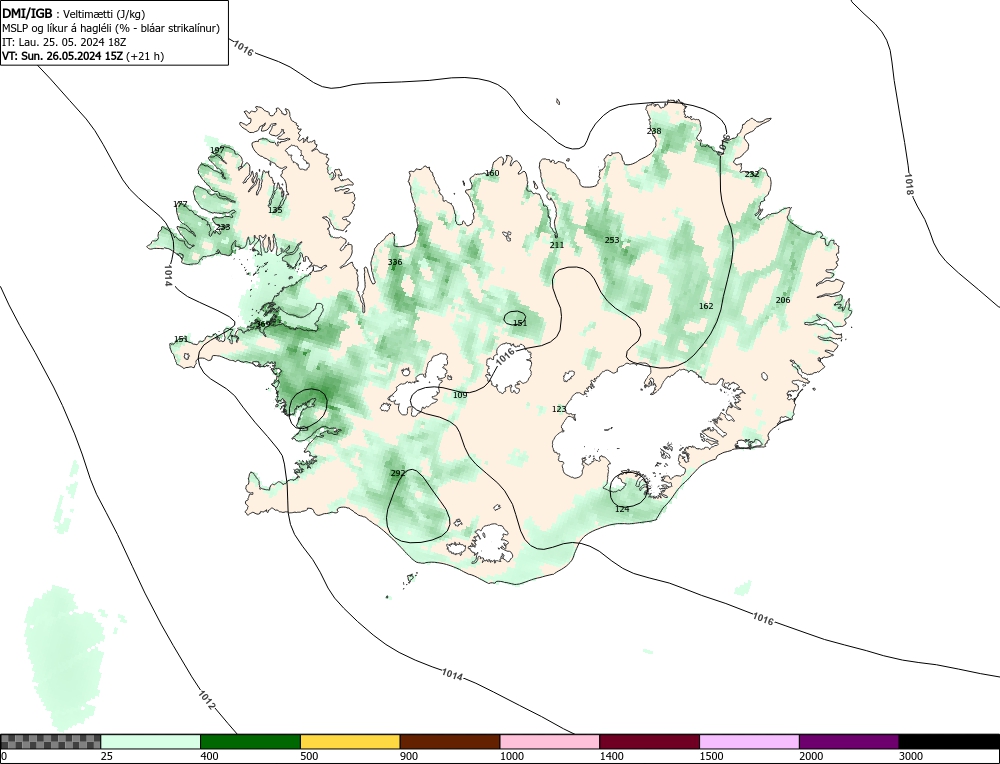
Task: Select the brown 900–1000 legend swatch
Action: (x=450, y=741)
